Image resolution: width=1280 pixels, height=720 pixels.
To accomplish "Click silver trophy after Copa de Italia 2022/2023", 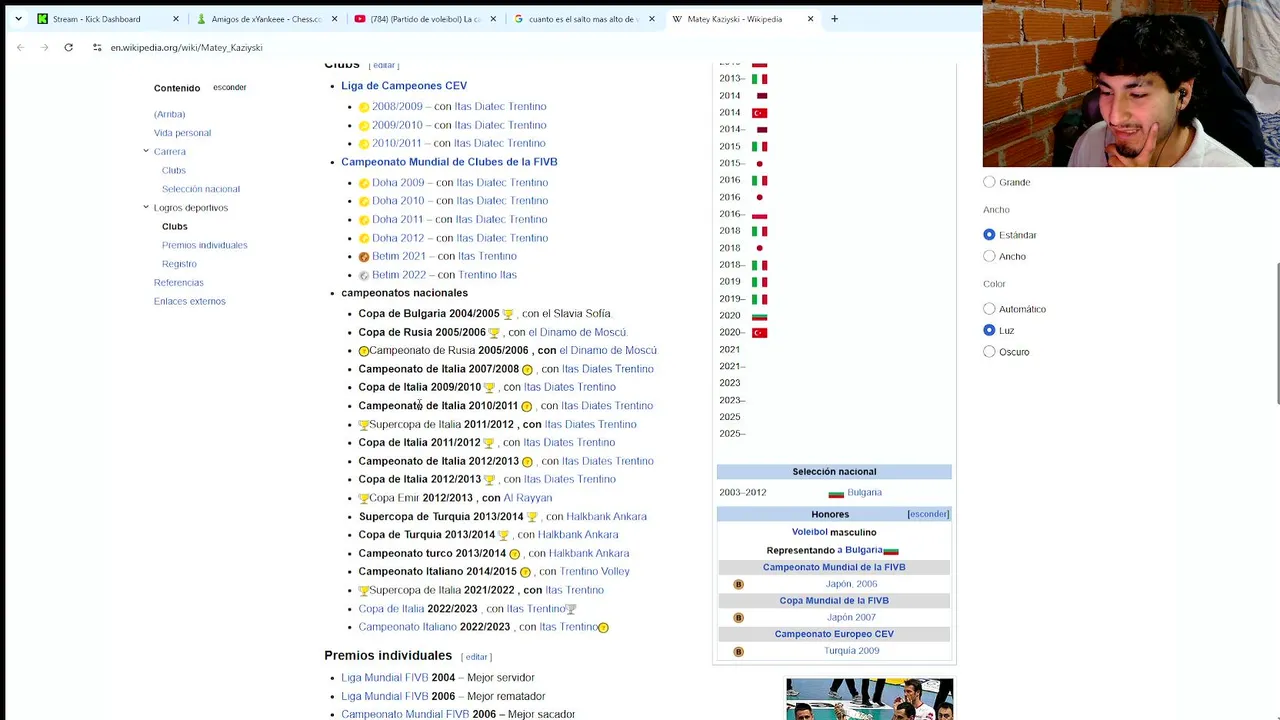I will click(x=571, y=609).
